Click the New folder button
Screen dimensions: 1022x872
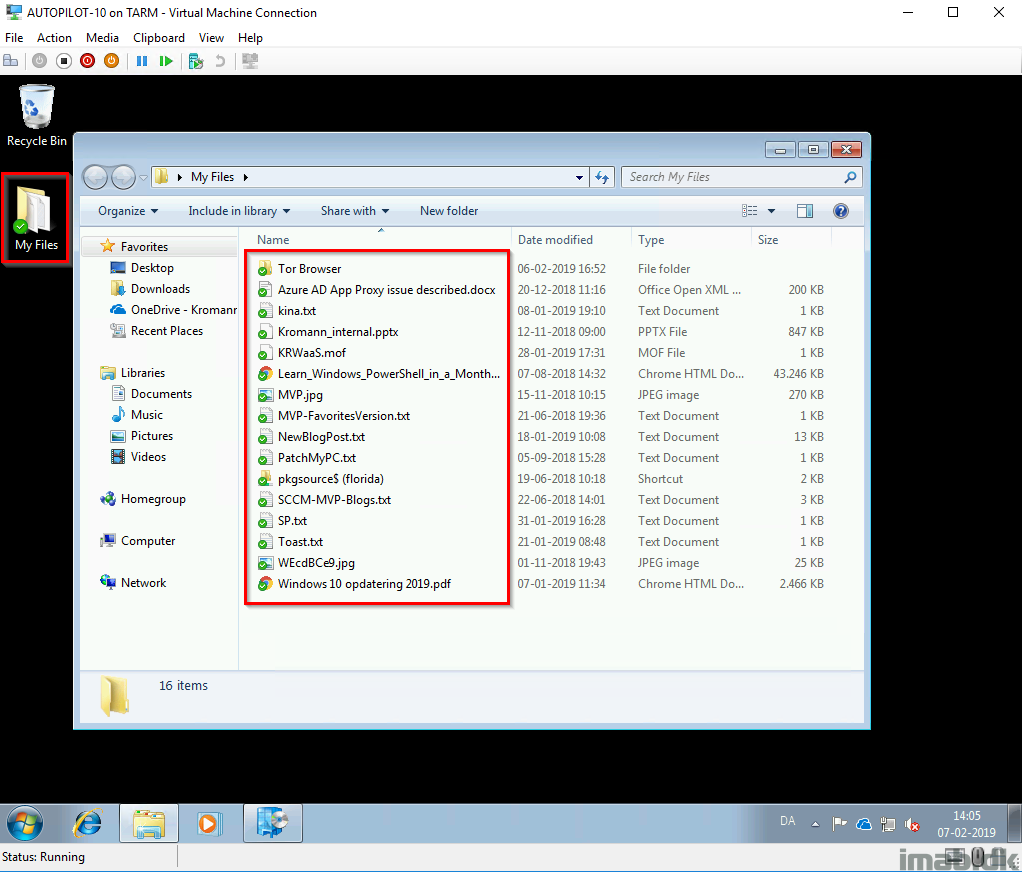448,211
